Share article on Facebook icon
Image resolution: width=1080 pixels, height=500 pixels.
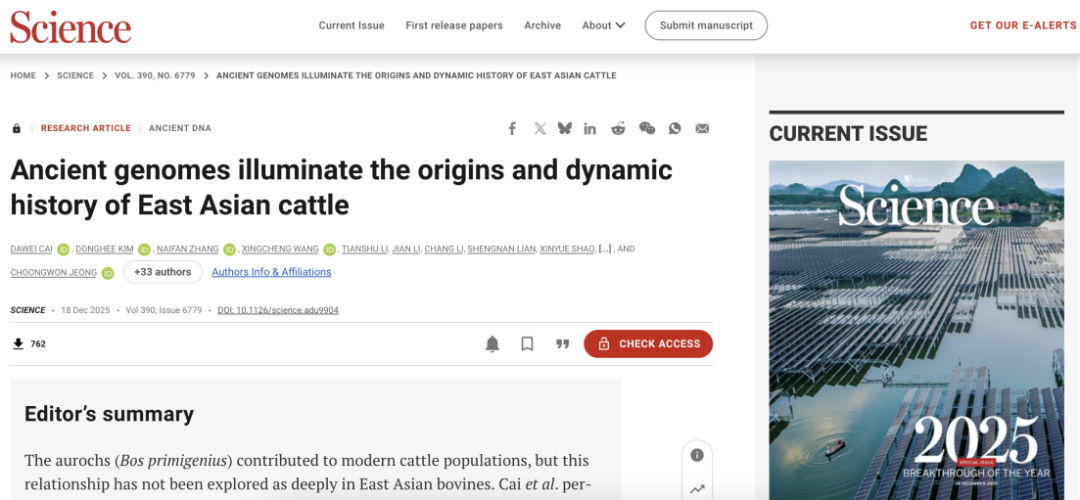click(x=512, y=128)
